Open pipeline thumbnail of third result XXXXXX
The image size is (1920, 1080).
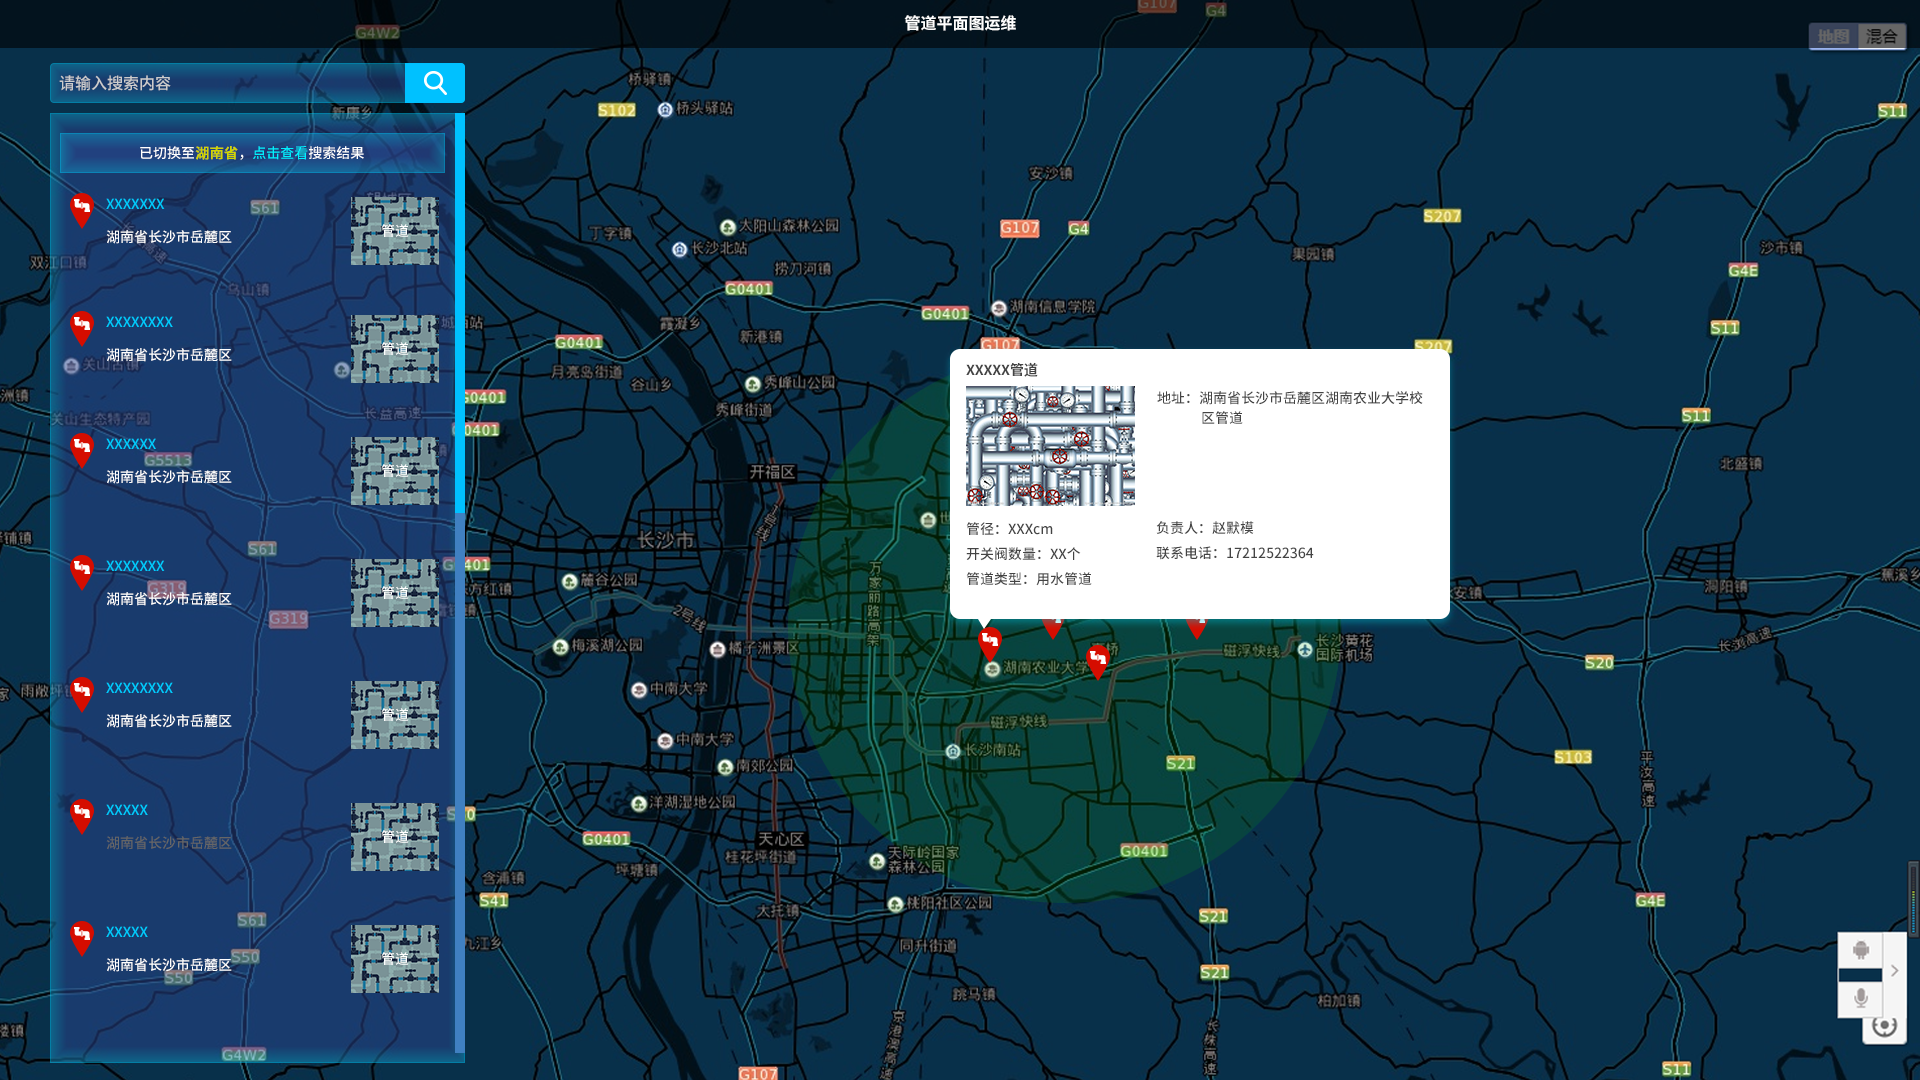395,471
